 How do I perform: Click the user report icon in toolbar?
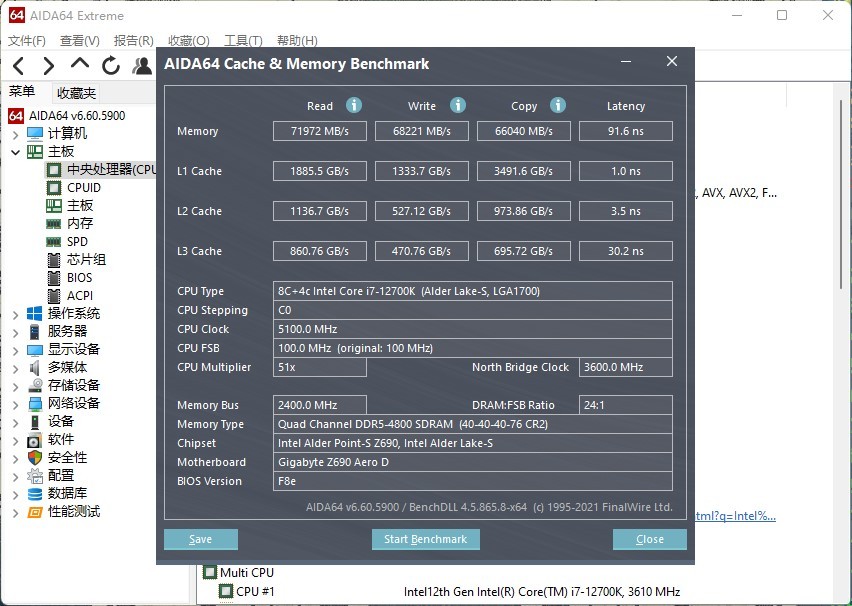141,64
